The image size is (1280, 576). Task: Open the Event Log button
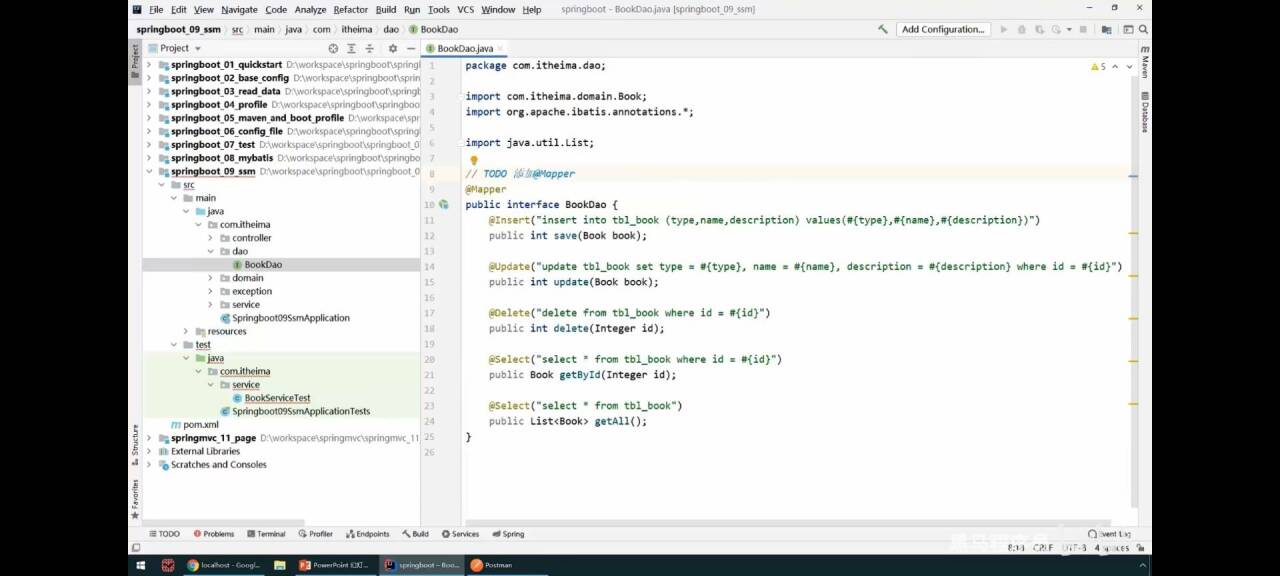[x=1110, y=534]
